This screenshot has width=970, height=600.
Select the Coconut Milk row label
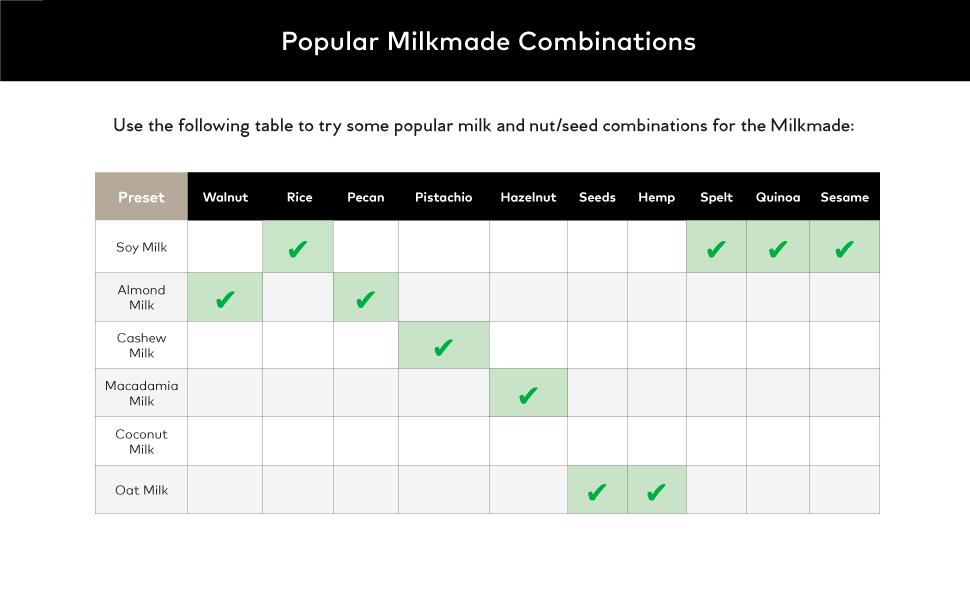click(141, 441)
